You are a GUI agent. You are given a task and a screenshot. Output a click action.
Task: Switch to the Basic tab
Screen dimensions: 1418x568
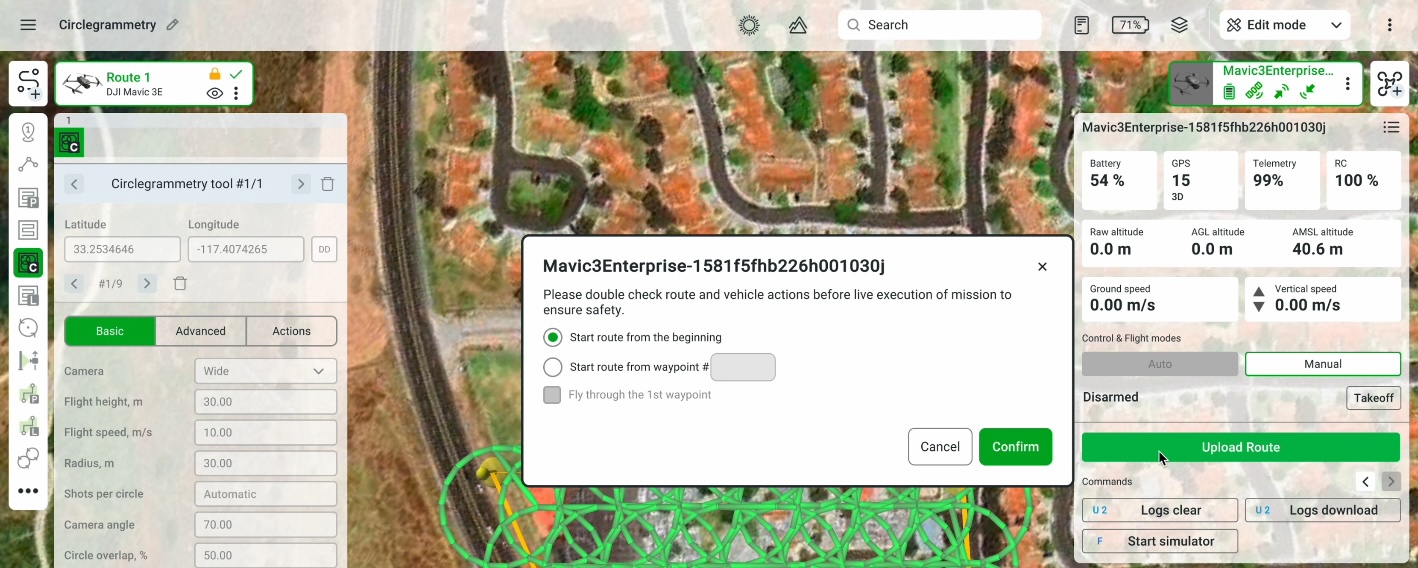tap(110, 331)
